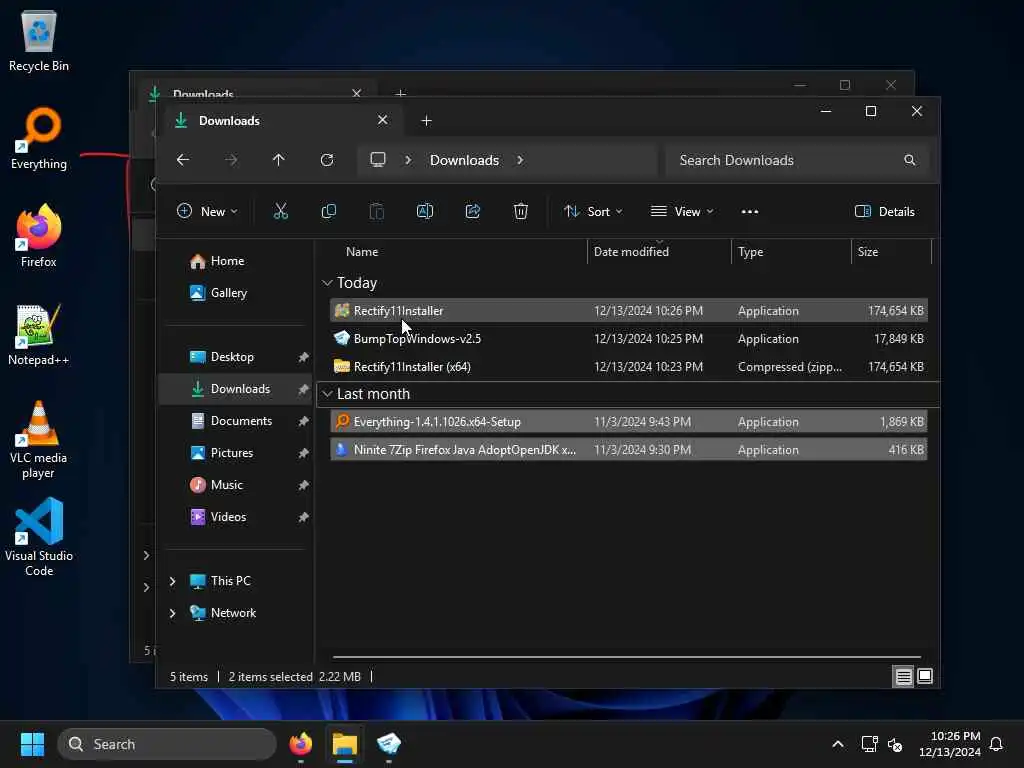The image size is (1024, 768).
Task: Click the PC icon in address bar
Action: 378,160
